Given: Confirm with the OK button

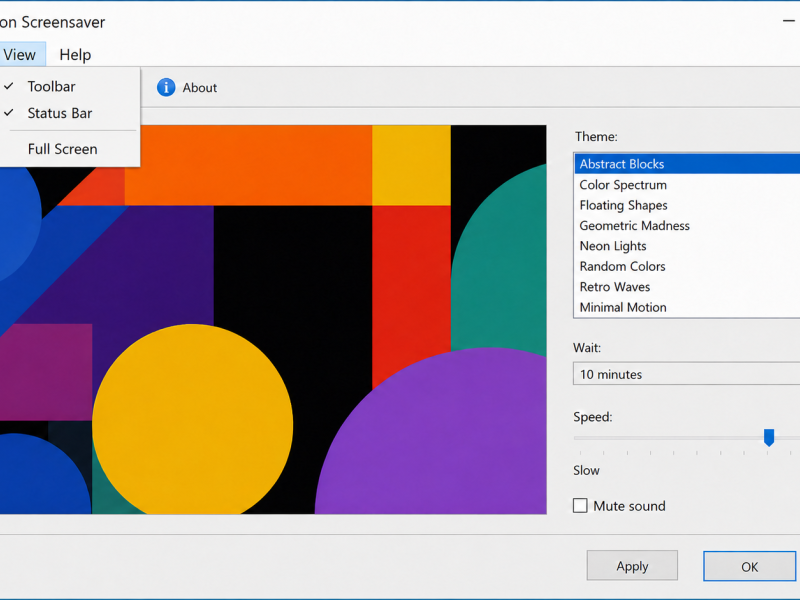Looking at the screenshot, I should pyautogui.click(x=749, y=566).
